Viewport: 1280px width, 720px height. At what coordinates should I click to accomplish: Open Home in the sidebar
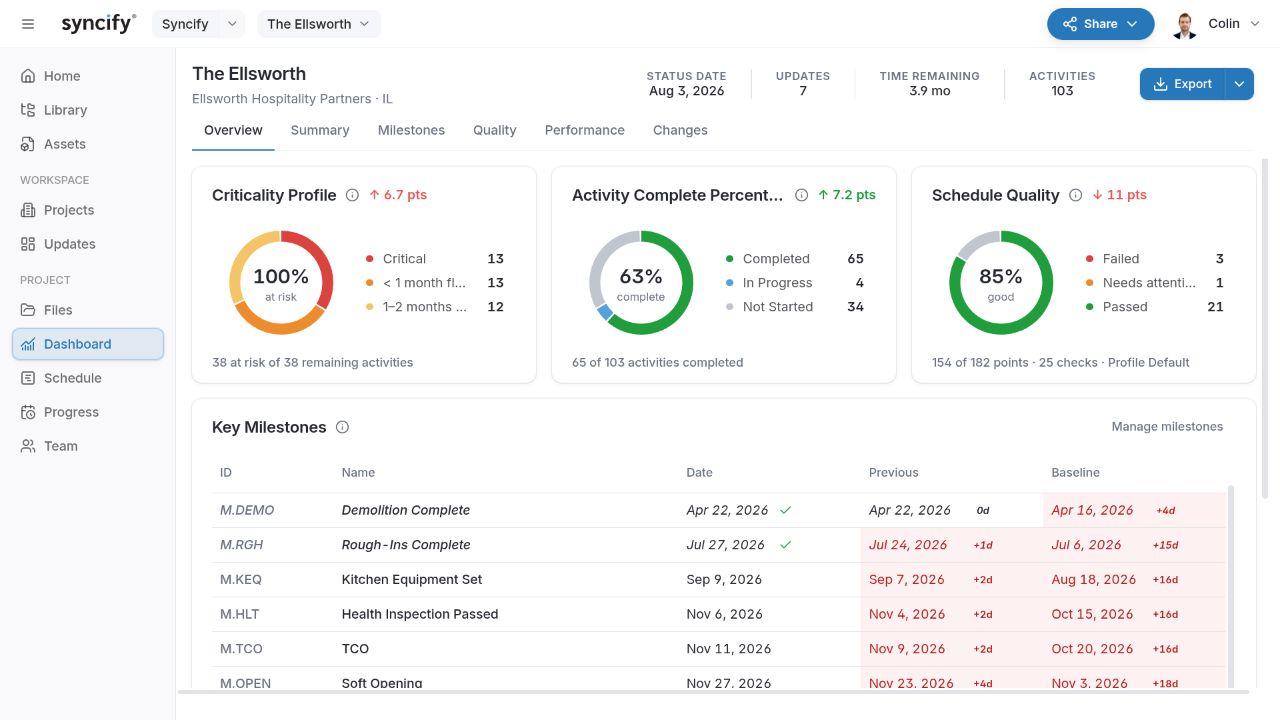pyautogui.click(x=88, y=76)
